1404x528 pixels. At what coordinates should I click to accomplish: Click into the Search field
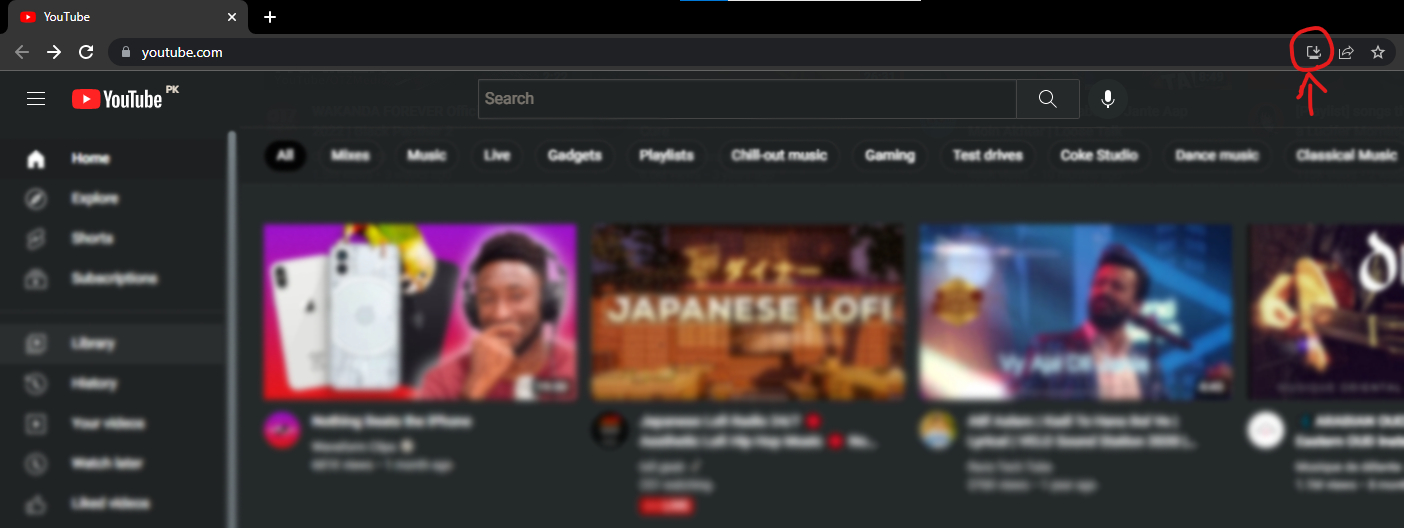pyautogui.click(x=747, y=98)
